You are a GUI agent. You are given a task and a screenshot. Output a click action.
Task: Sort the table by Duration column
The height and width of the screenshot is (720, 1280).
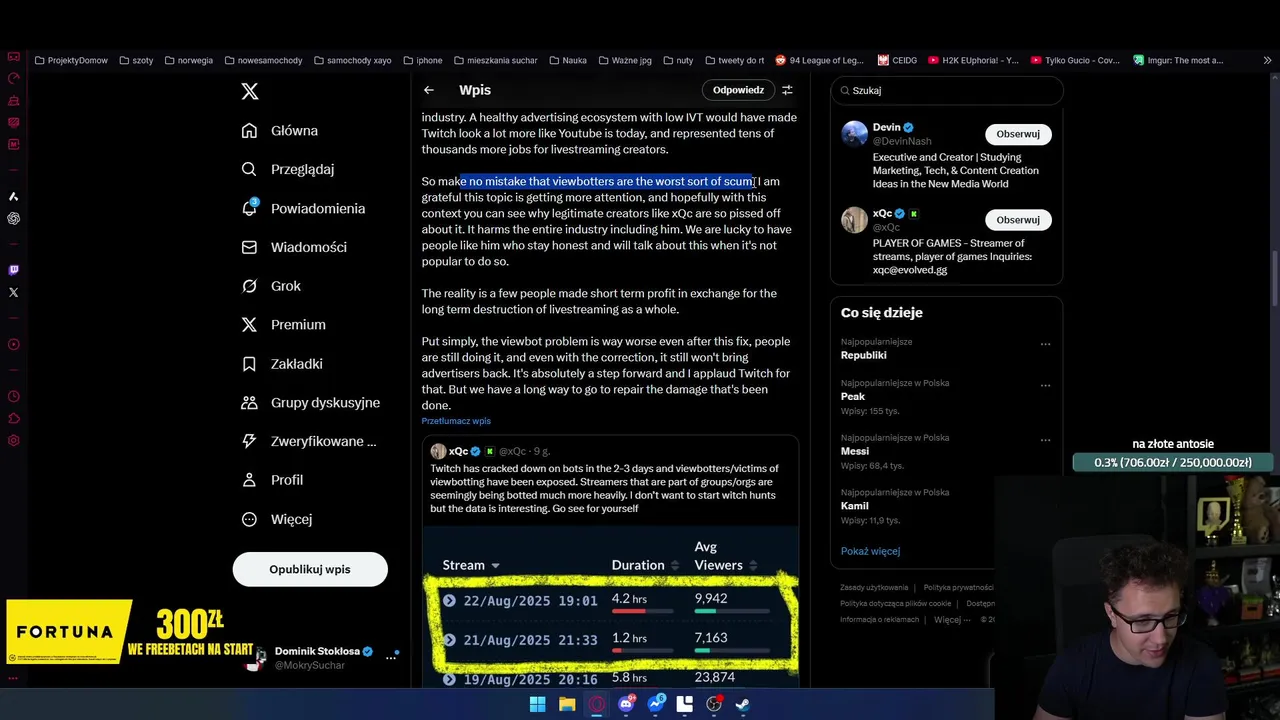point(644,565)
